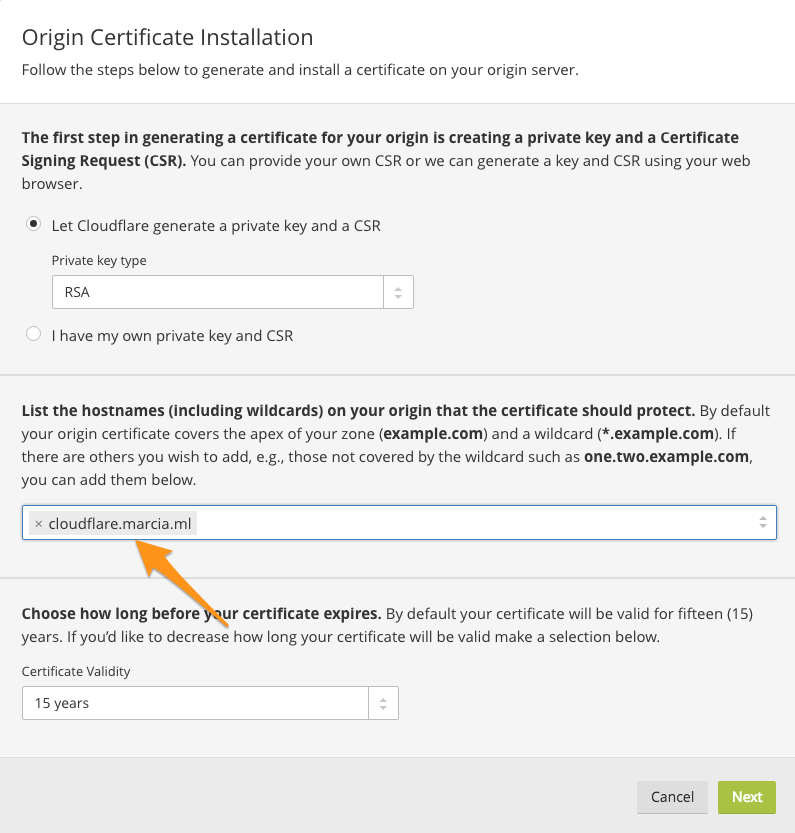
Task: Open the Private key type RSA dropdown
Action: [x=218, y=293]
